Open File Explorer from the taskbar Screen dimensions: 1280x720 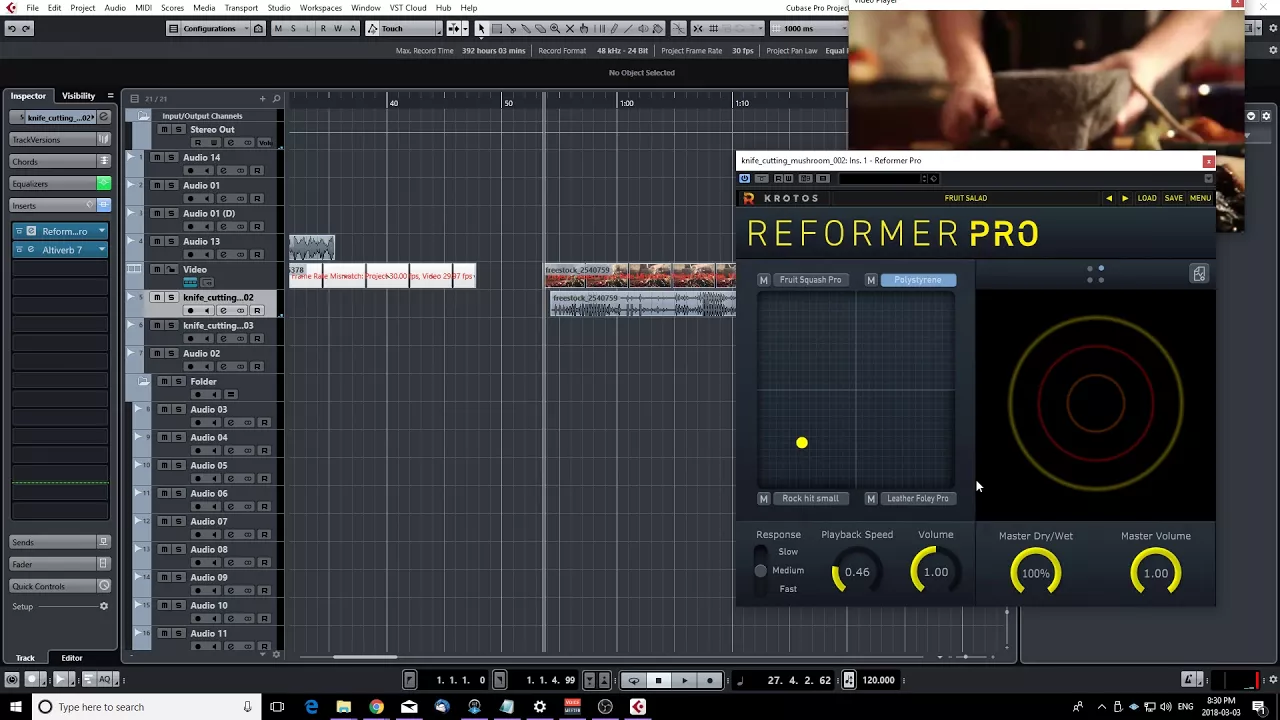point(344,707)
